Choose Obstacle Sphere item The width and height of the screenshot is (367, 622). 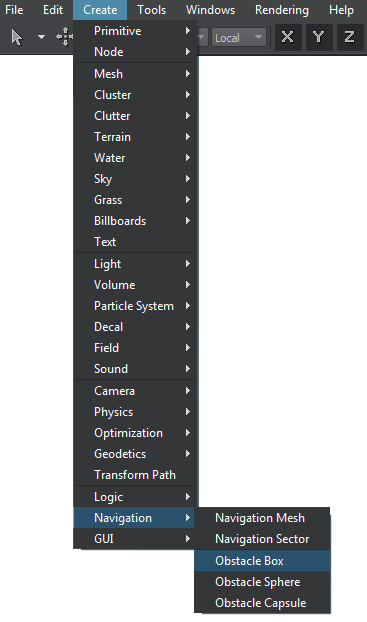[262, 582]
